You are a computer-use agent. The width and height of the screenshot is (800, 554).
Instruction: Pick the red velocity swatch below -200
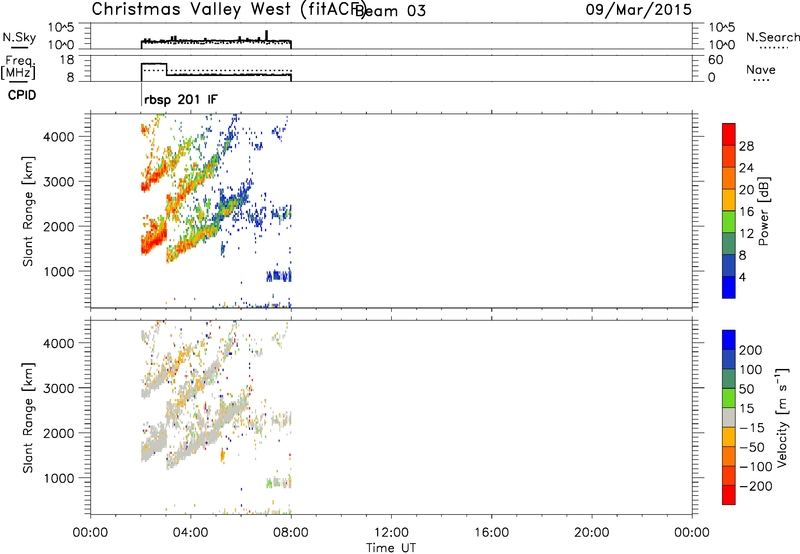[729, 495]
